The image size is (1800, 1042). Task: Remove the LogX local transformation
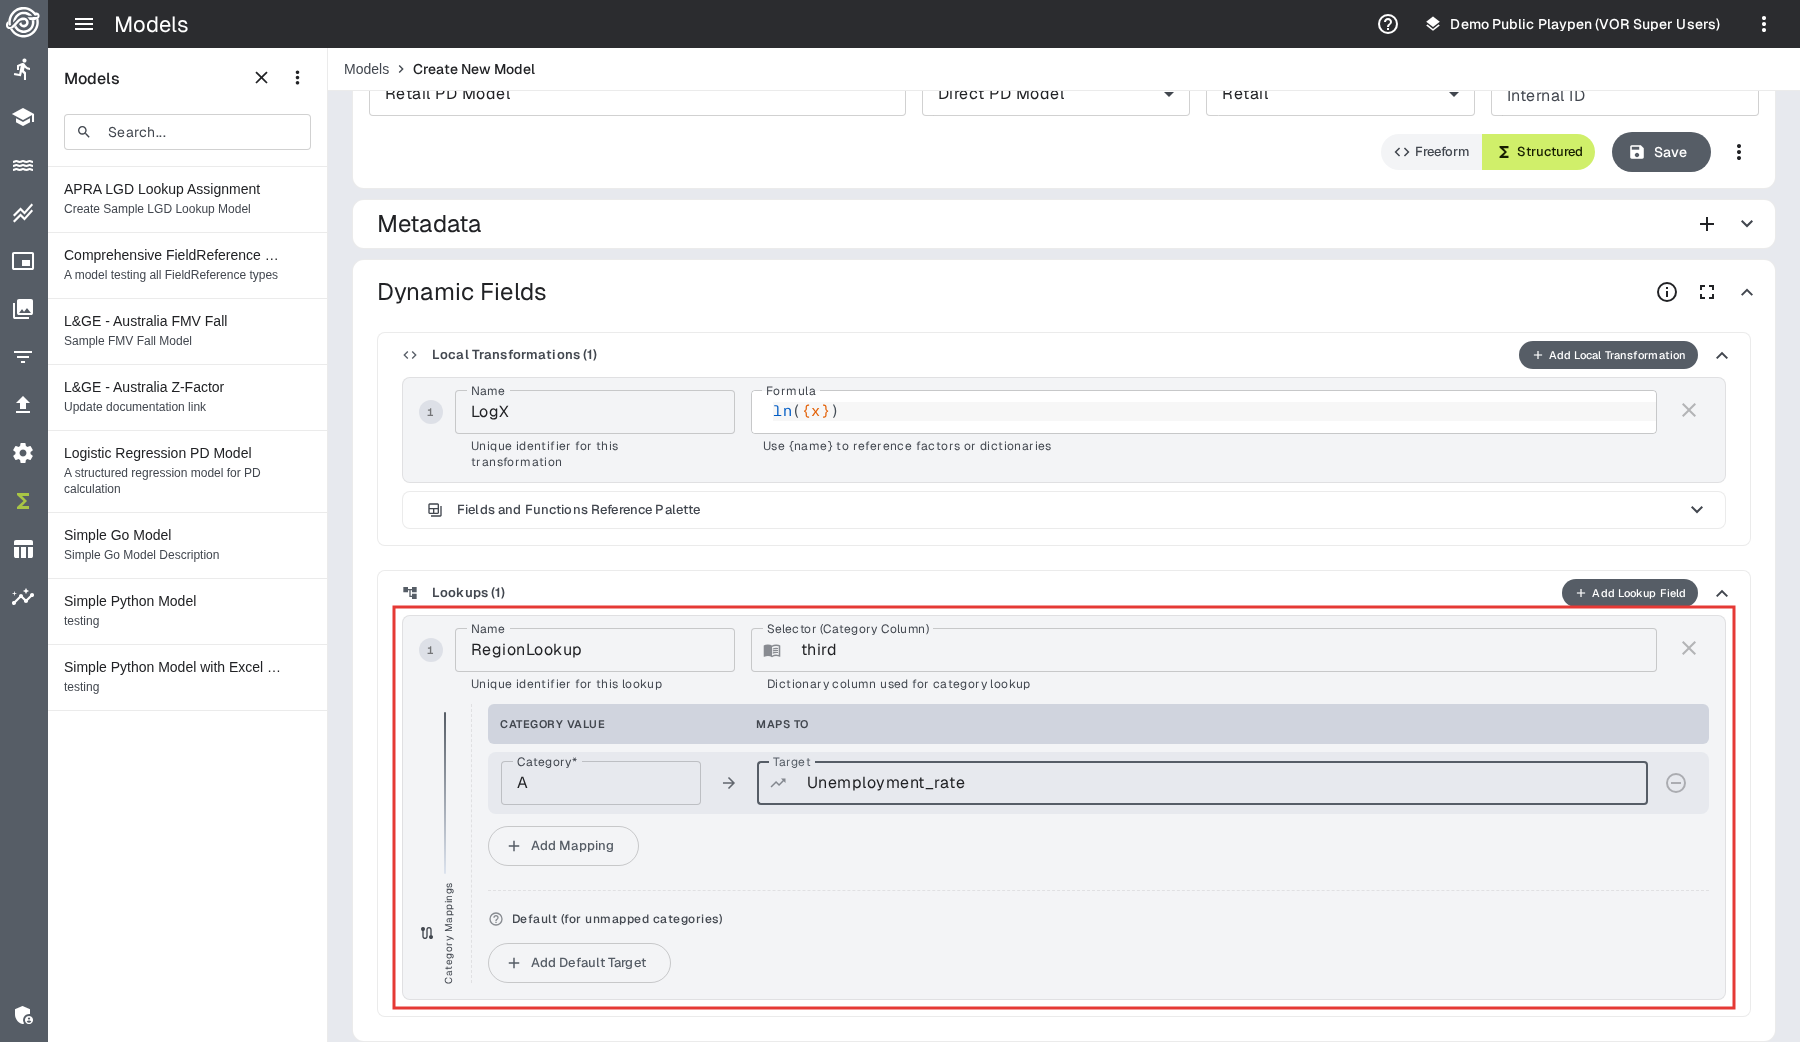click(1689, 411)
